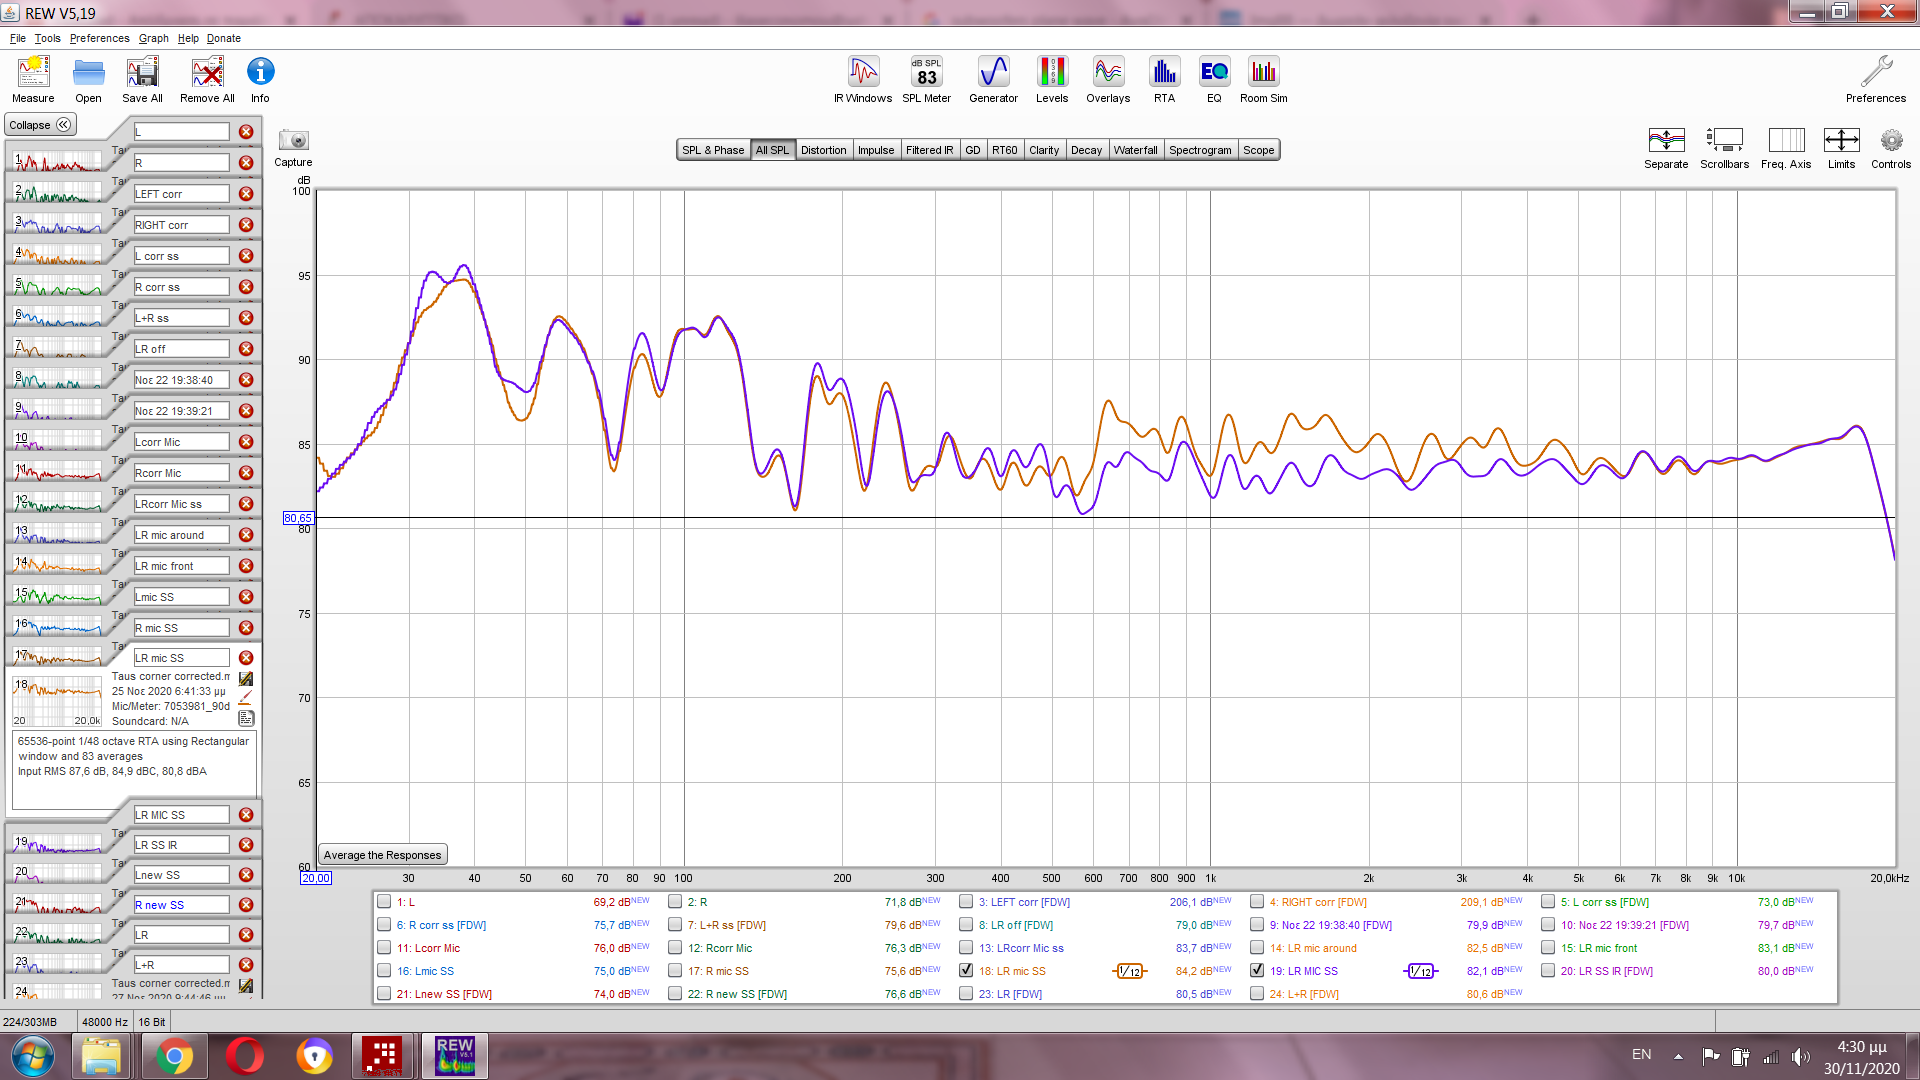Click the Save All icon
The image size is (1920, 1080).
click(x=142, y=79)
